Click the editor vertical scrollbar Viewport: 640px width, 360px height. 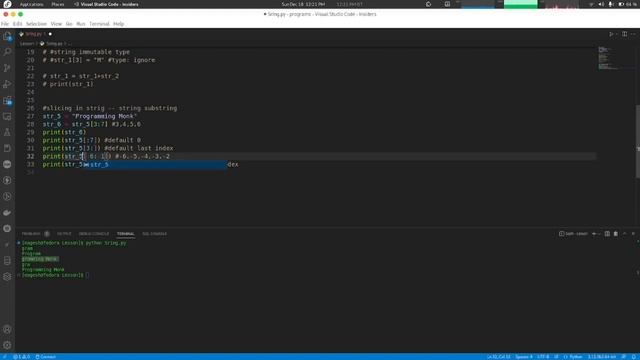[x=638, y=141]
